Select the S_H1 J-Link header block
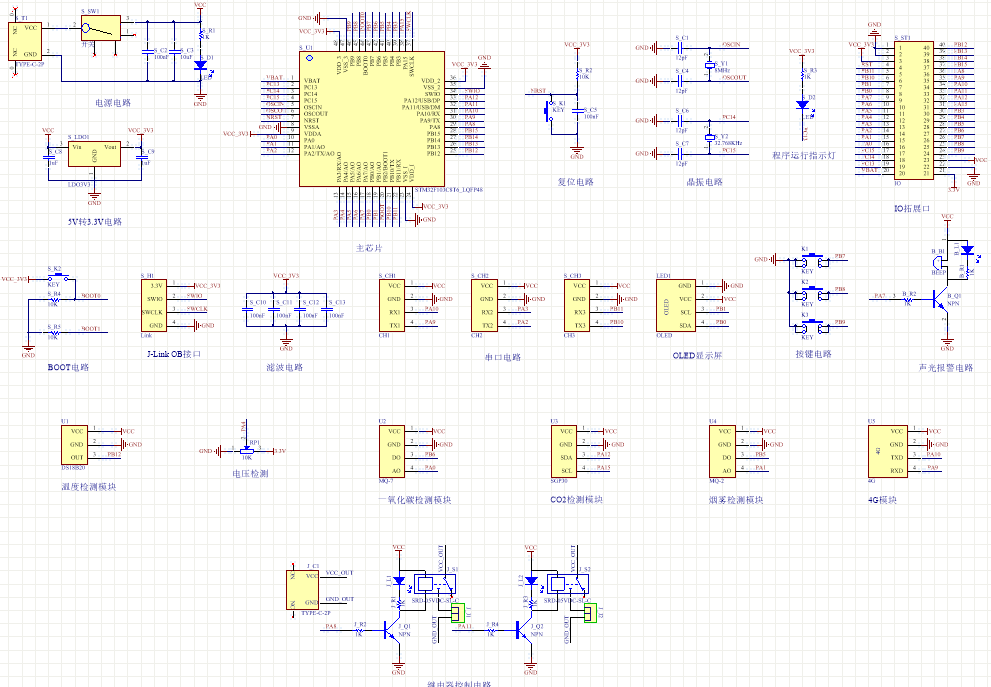This screenshot has width=991, height=687. pos(154,306)
